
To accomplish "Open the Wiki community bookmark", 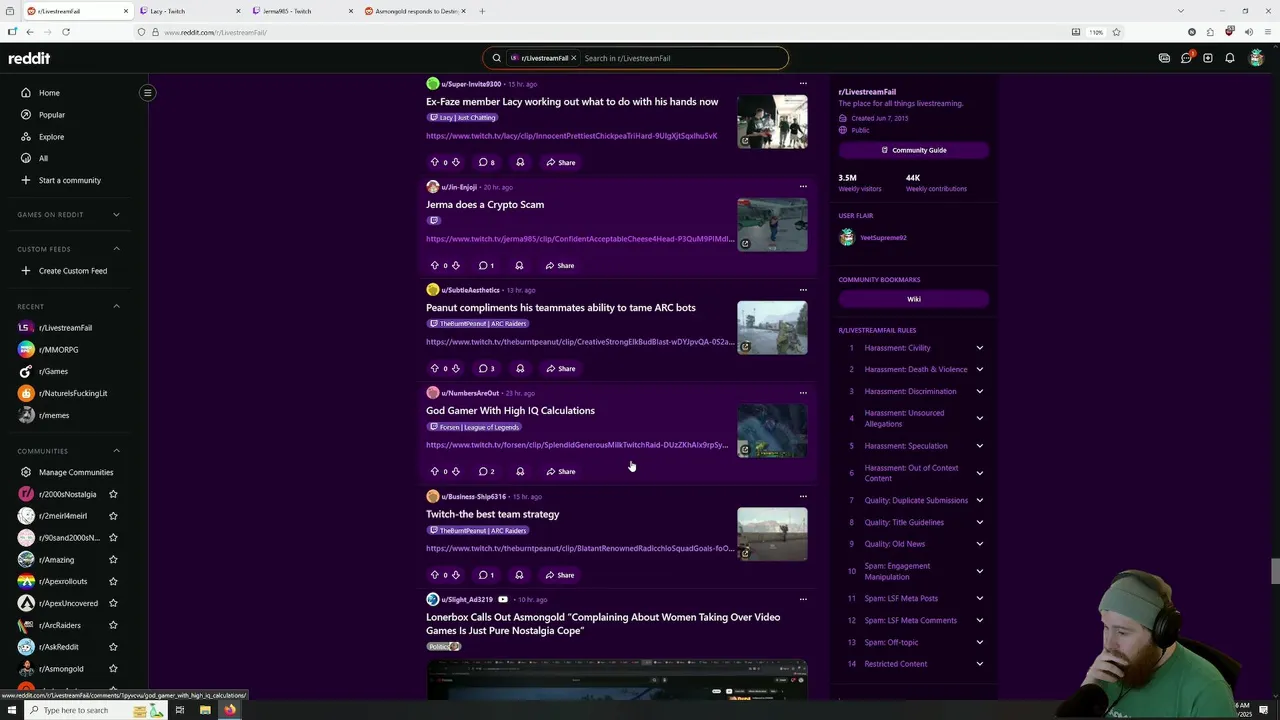I will 913,299.
